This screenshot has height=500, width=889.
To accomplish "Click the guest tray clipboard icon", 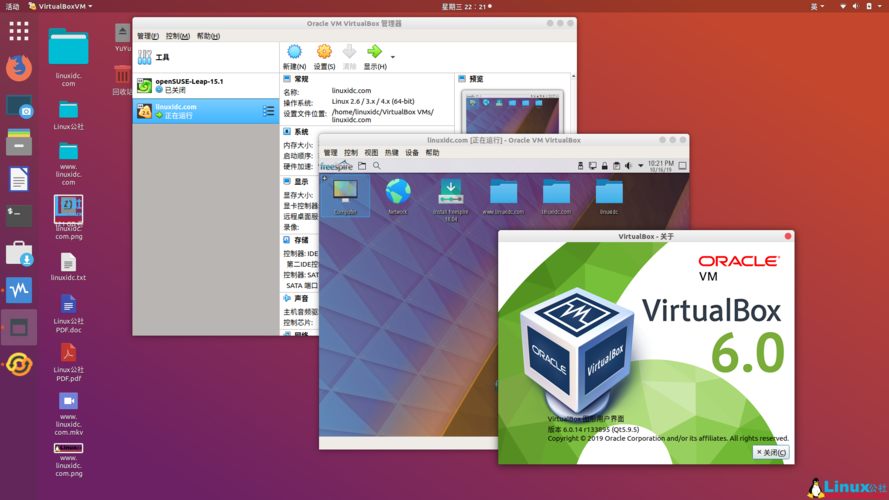I will point(616,166).
